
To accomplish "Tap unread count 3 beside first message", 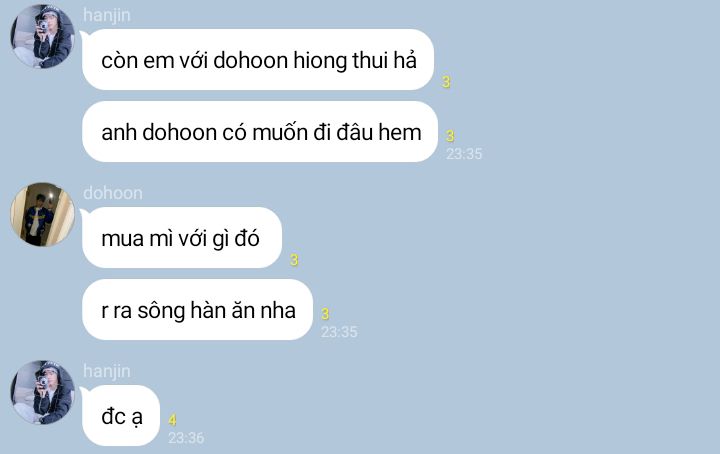I will click(446, 82).
